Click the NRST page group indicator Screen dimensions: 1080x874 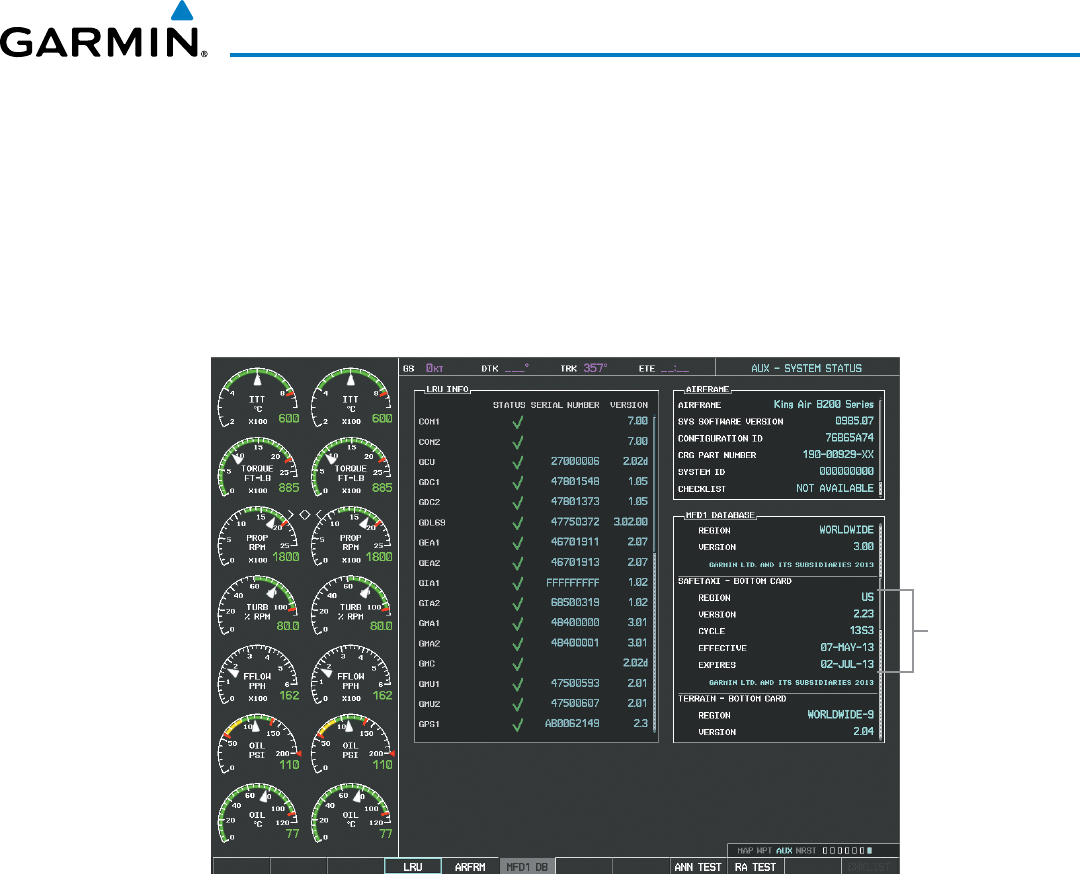(x=806, y=851)
